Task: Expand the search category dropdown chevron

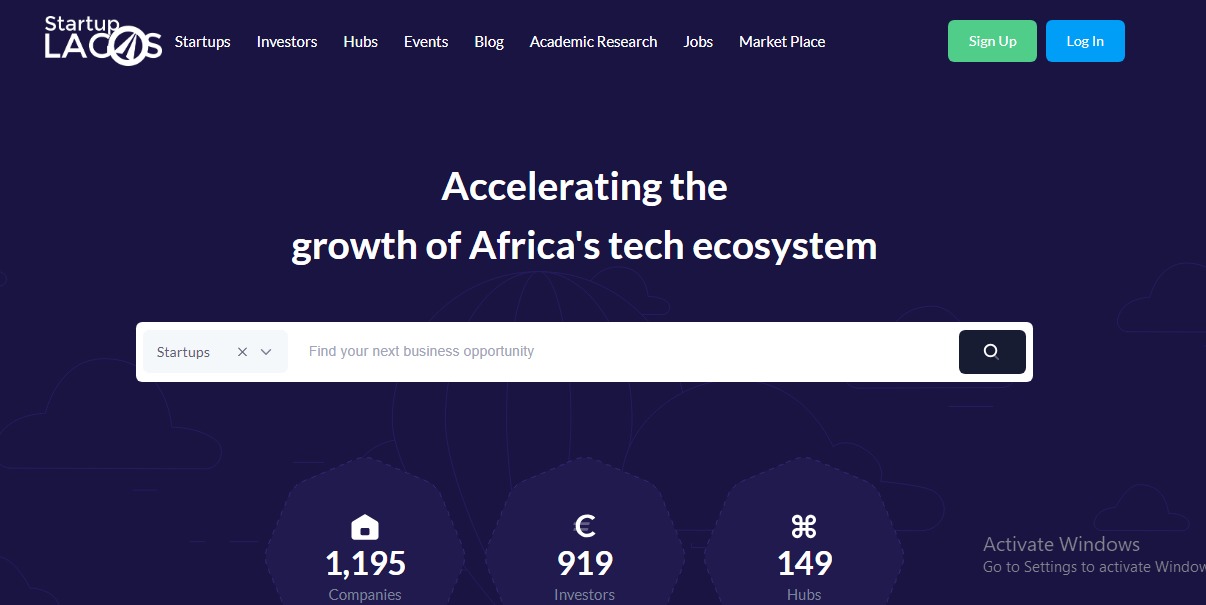Action: coord(266,352)
